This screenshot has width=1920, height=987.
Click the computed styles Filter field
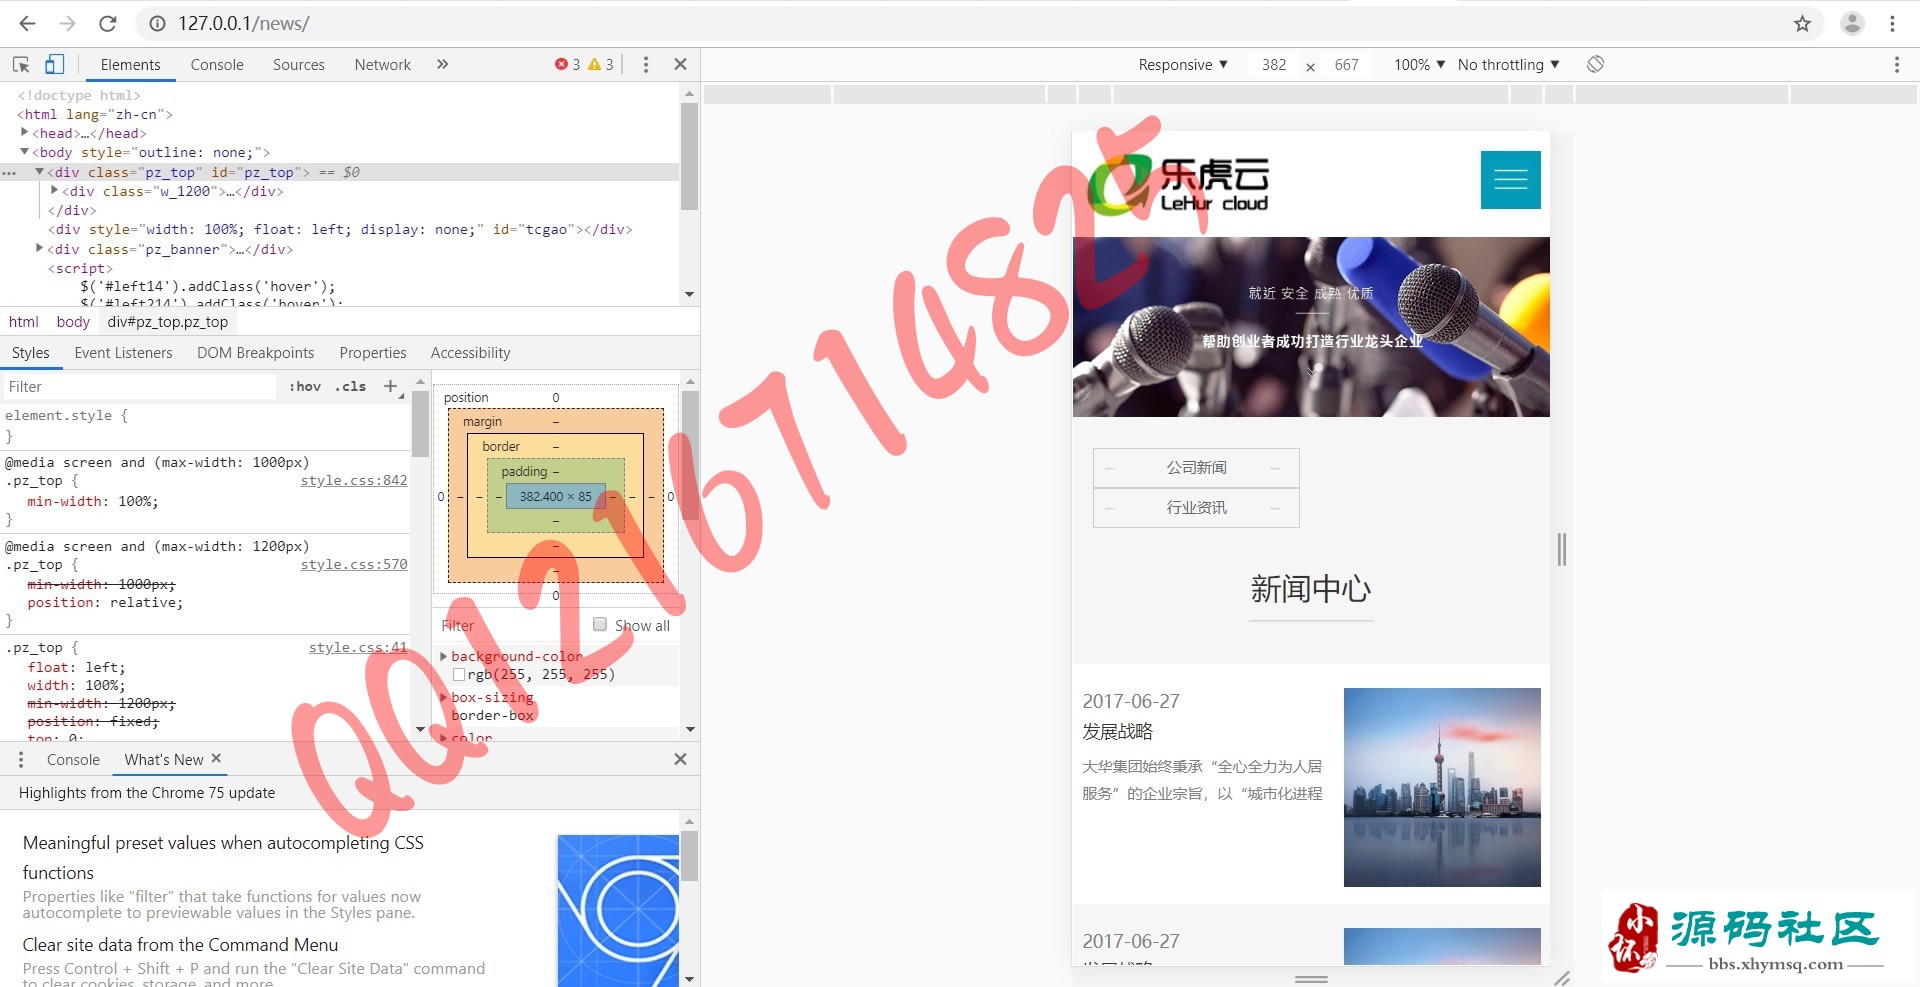point(510,626)
